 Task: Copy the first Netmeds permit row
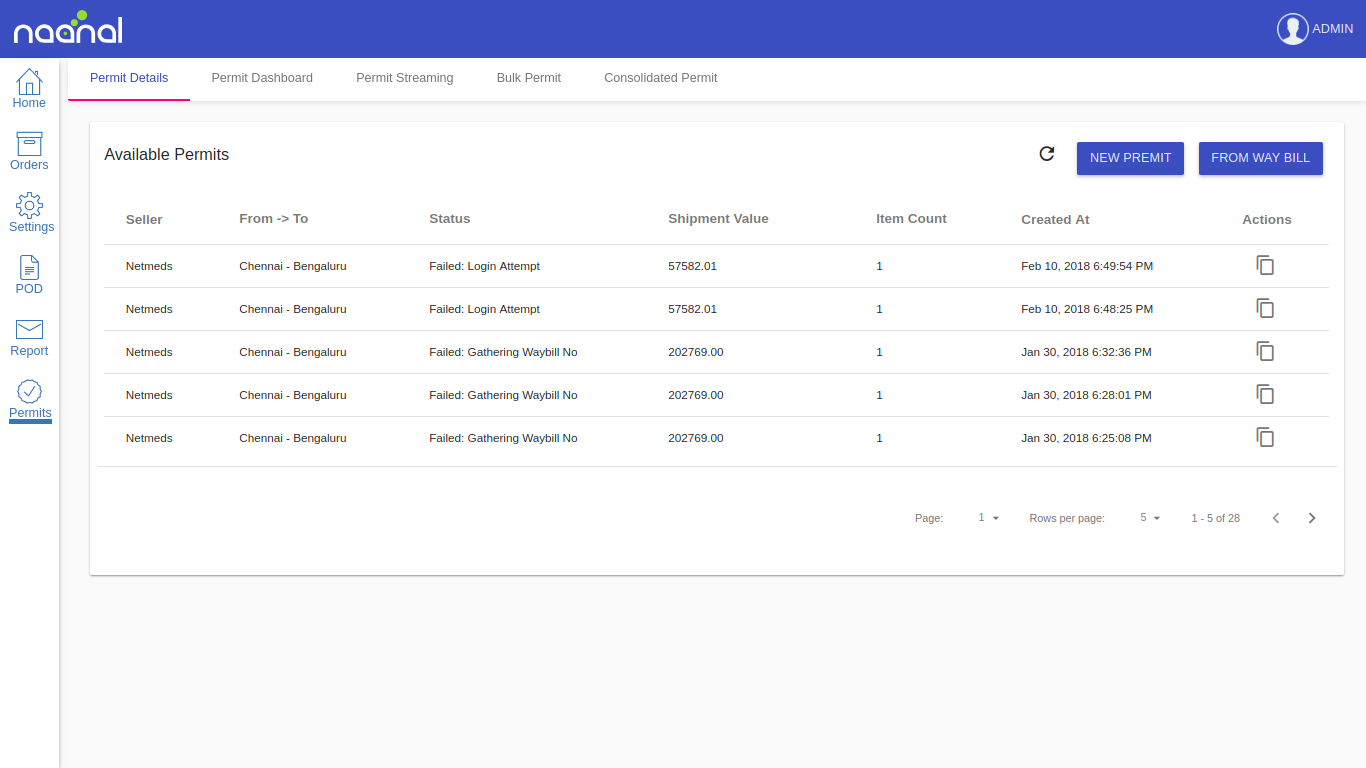[1265, 265]
